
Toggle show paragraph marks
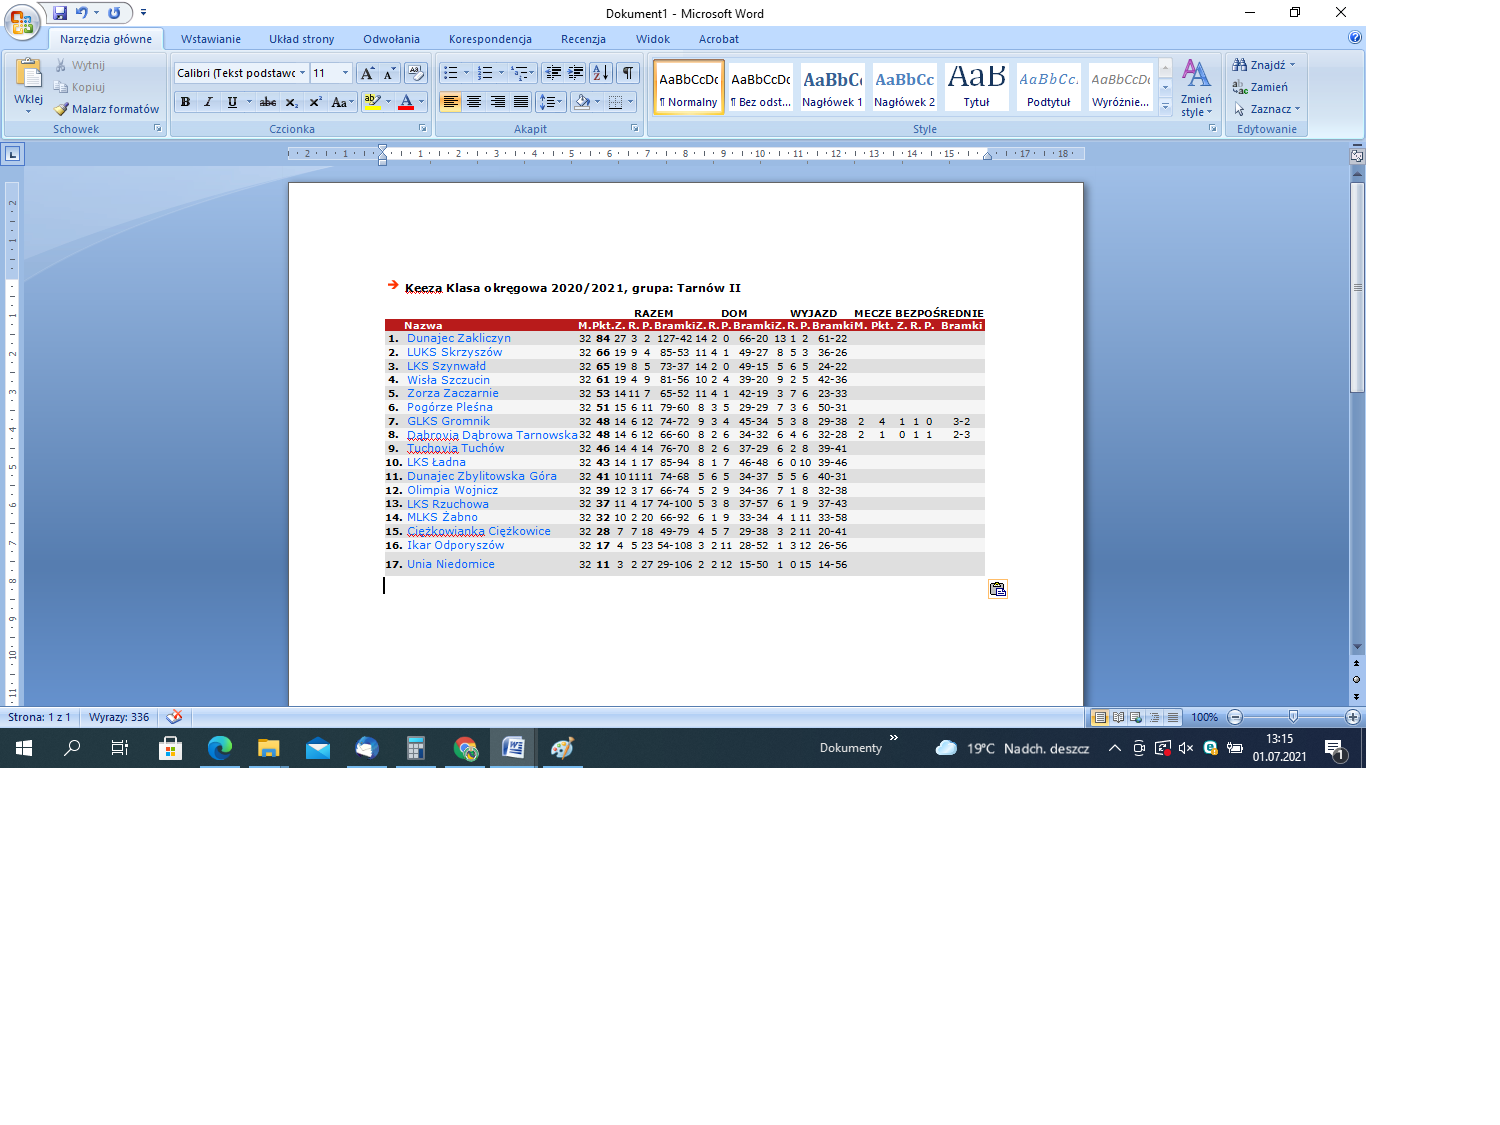[x=628, y=73]
